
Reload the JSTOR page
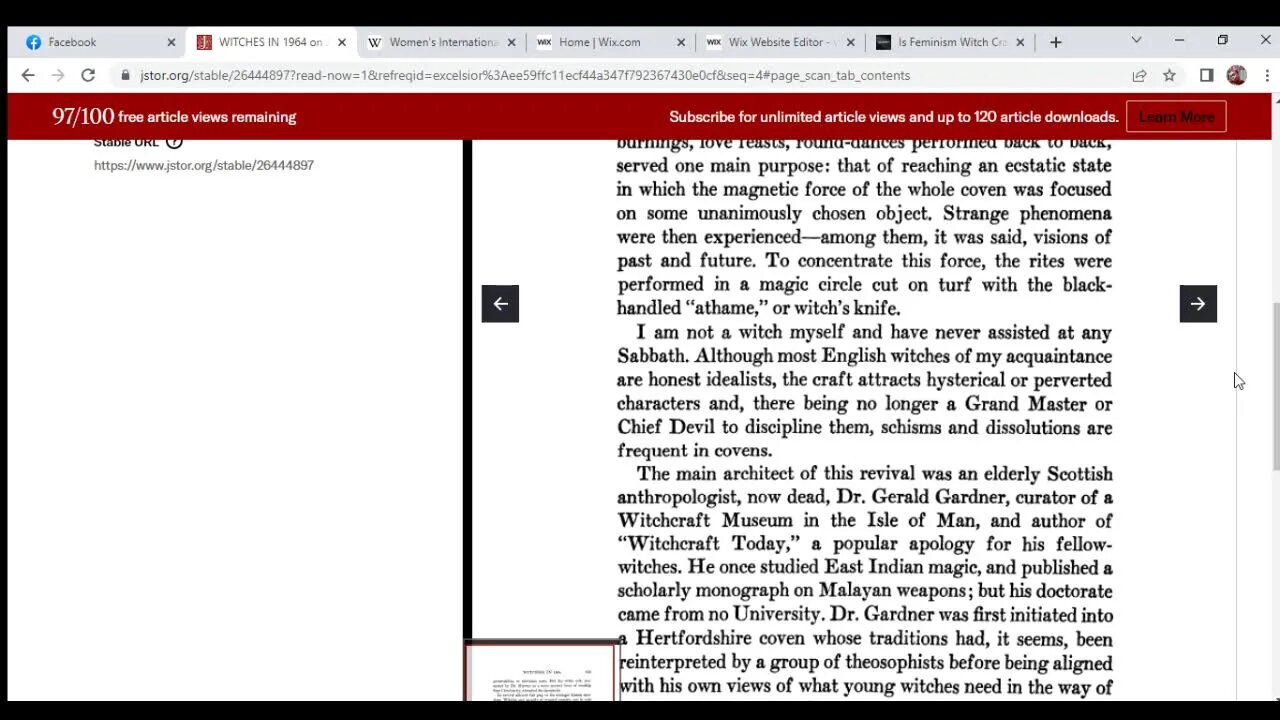click(x=88, y=75)
